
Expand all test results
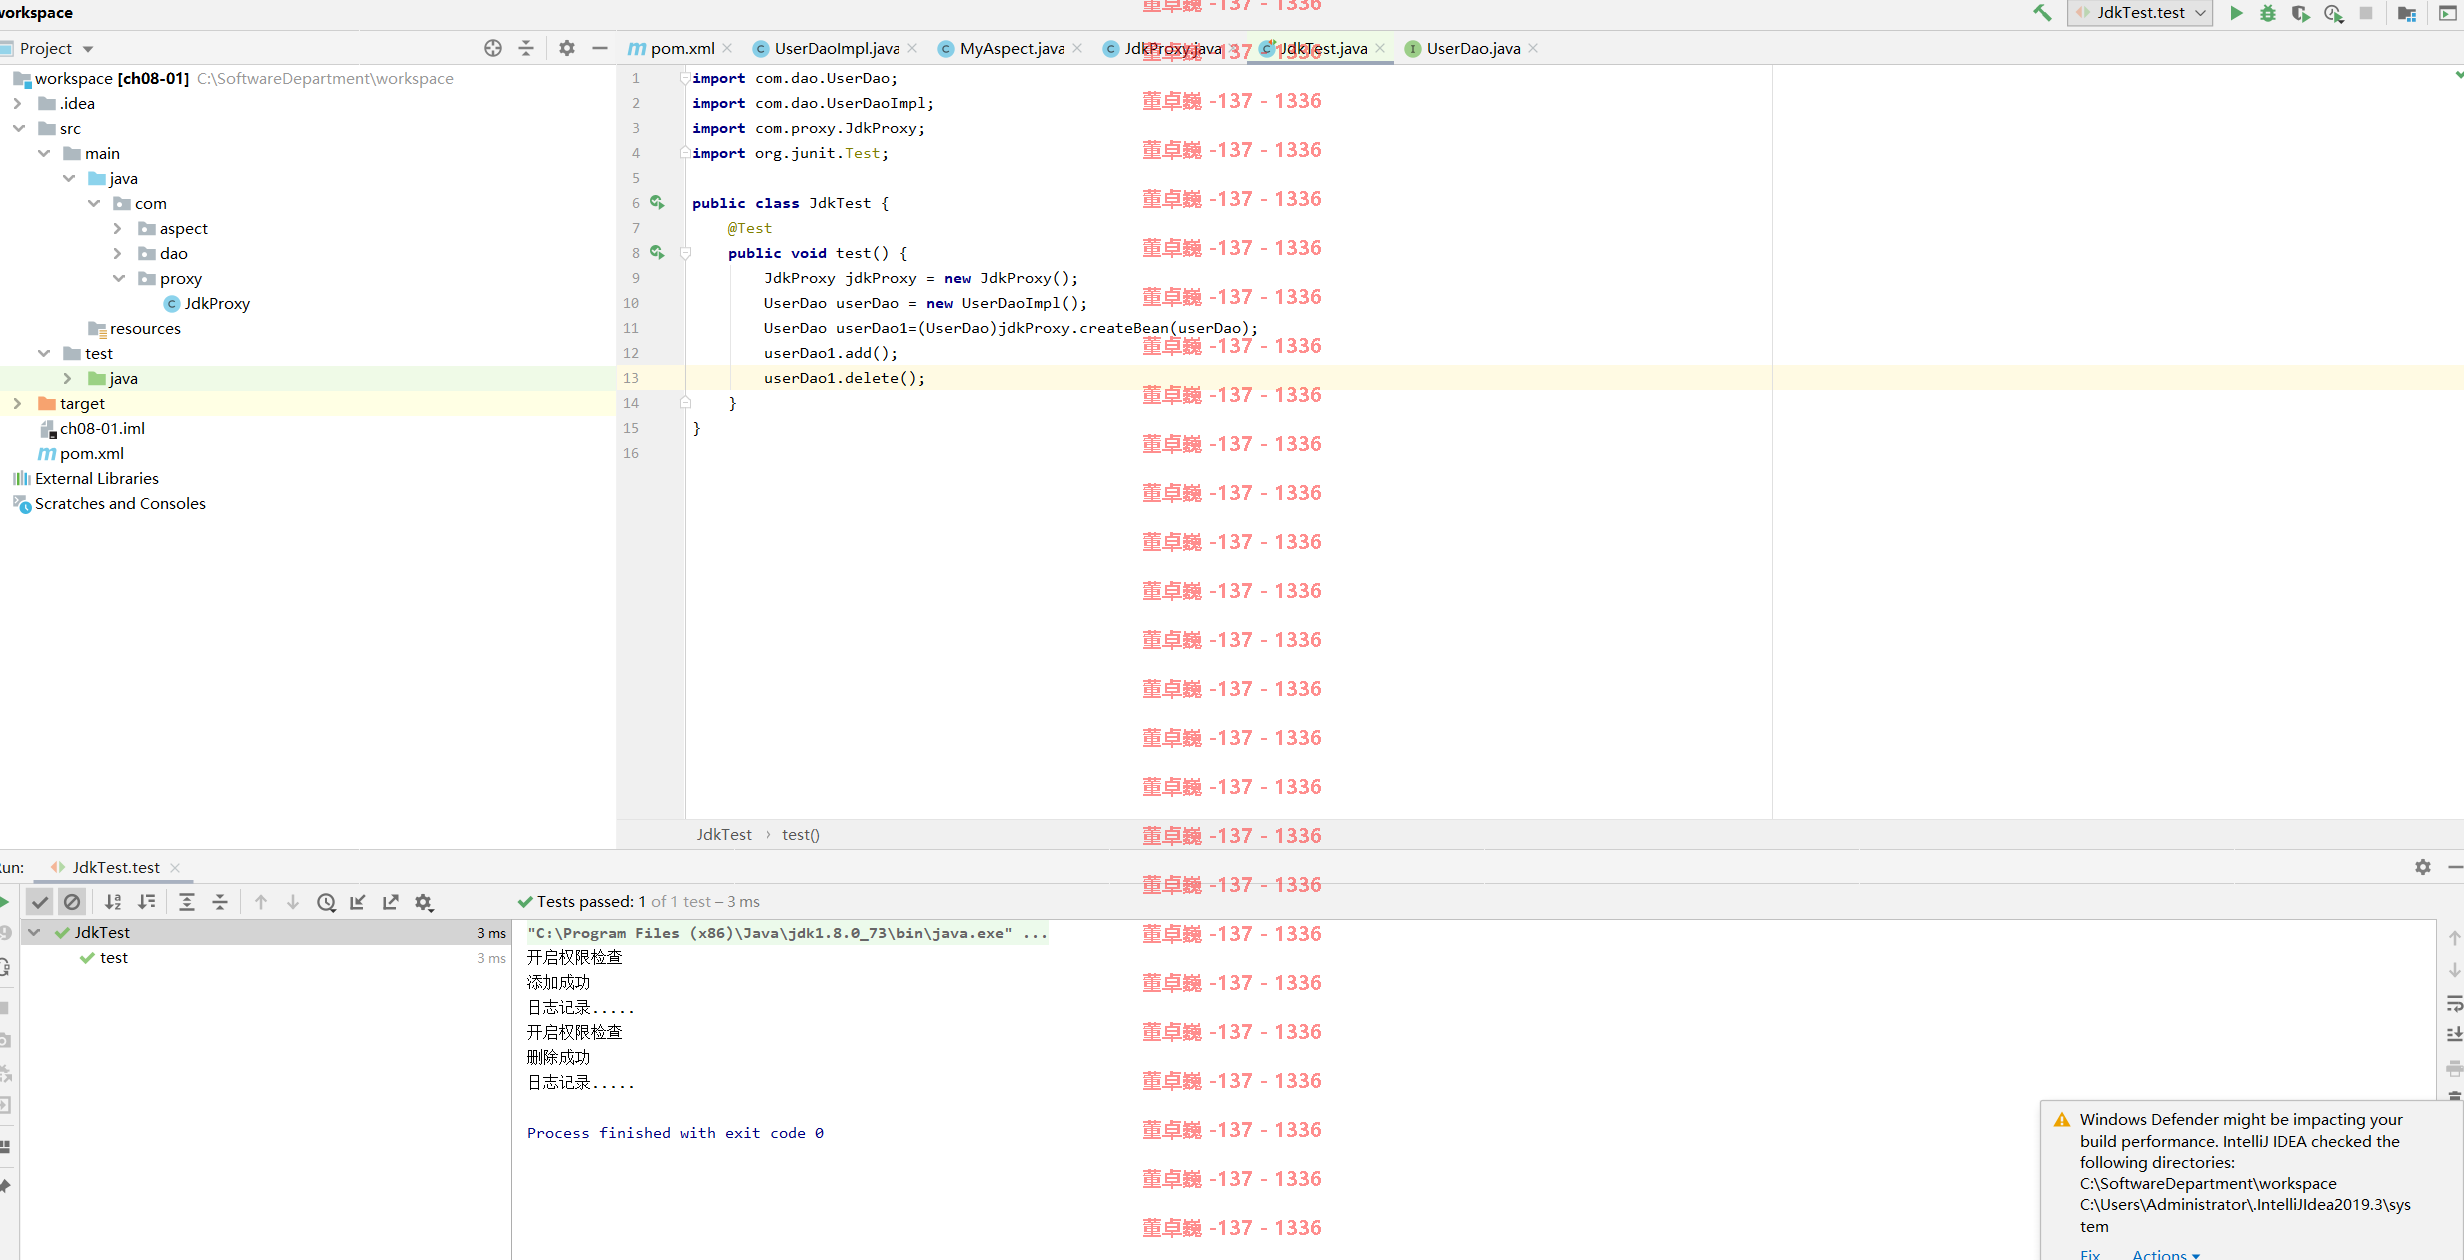[186, 902]
